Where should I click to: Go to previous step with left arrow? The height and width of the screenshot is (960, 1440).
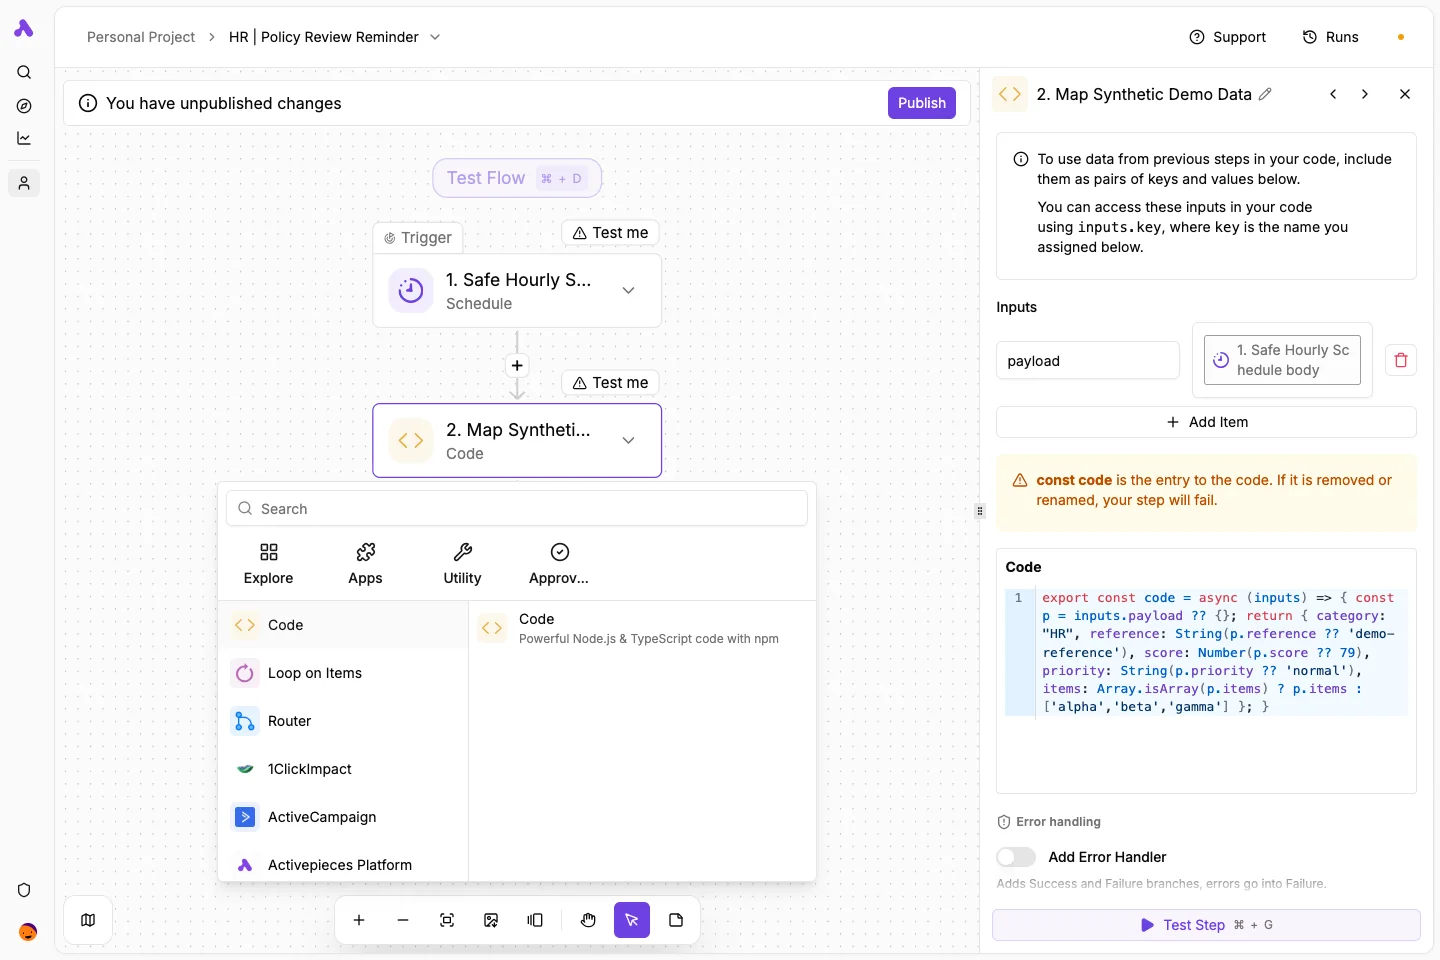pyautogui.click(x=1333, y=94)
